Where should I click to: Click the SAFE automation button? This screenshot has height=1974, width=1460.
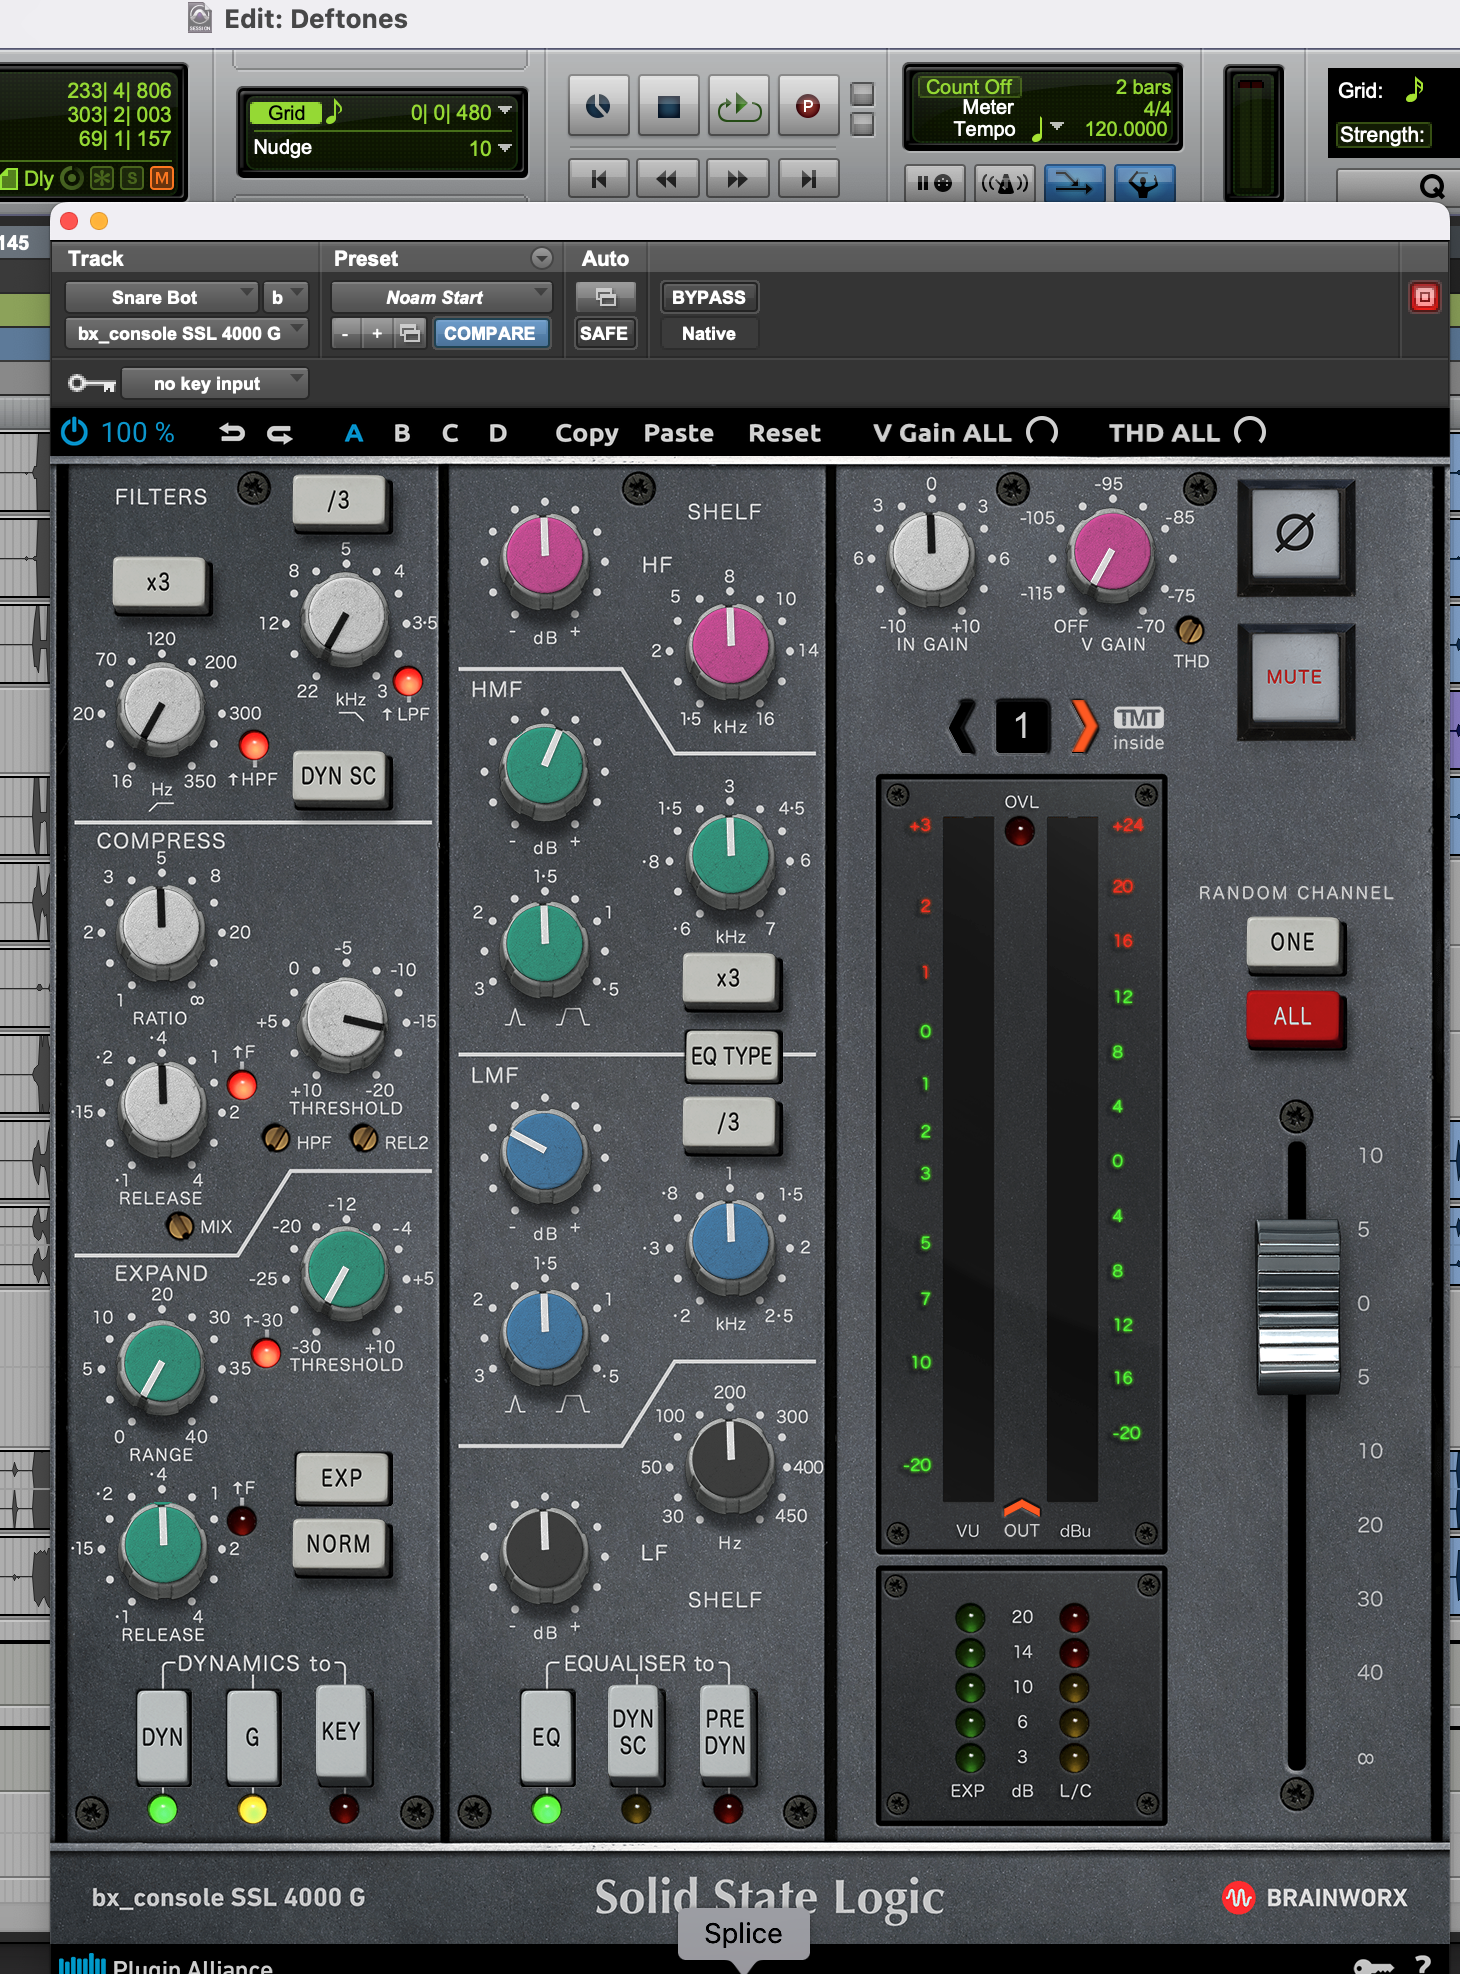coord(604,333)
